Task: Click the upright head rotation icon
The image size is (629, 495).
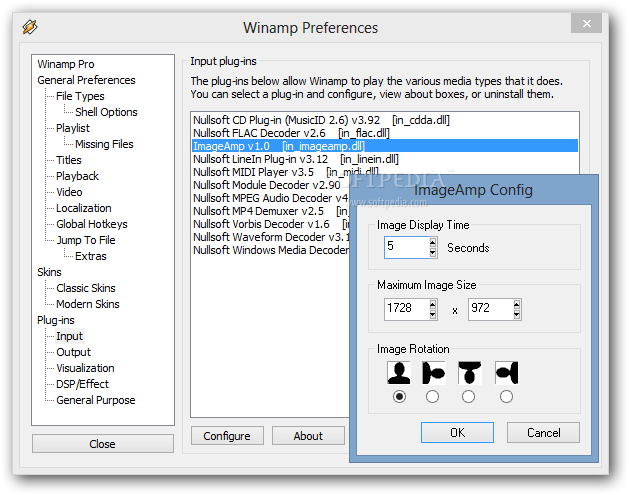Action: click(x=399, y=373)
